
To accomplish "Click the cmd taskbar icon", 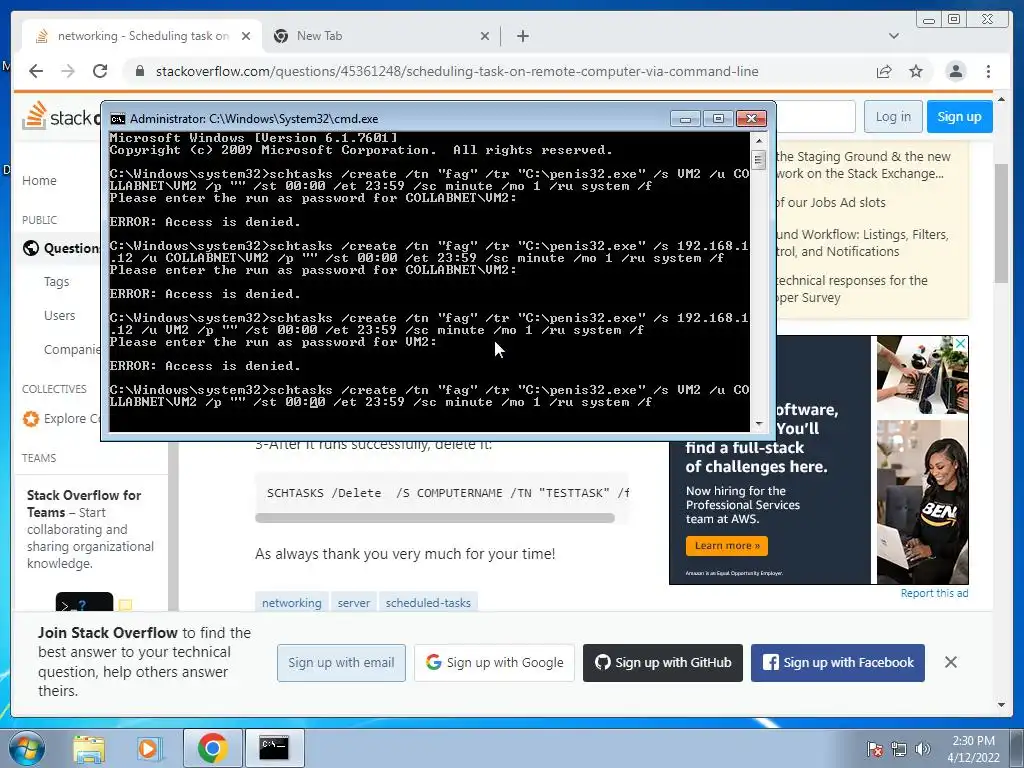I will [274, 748].
